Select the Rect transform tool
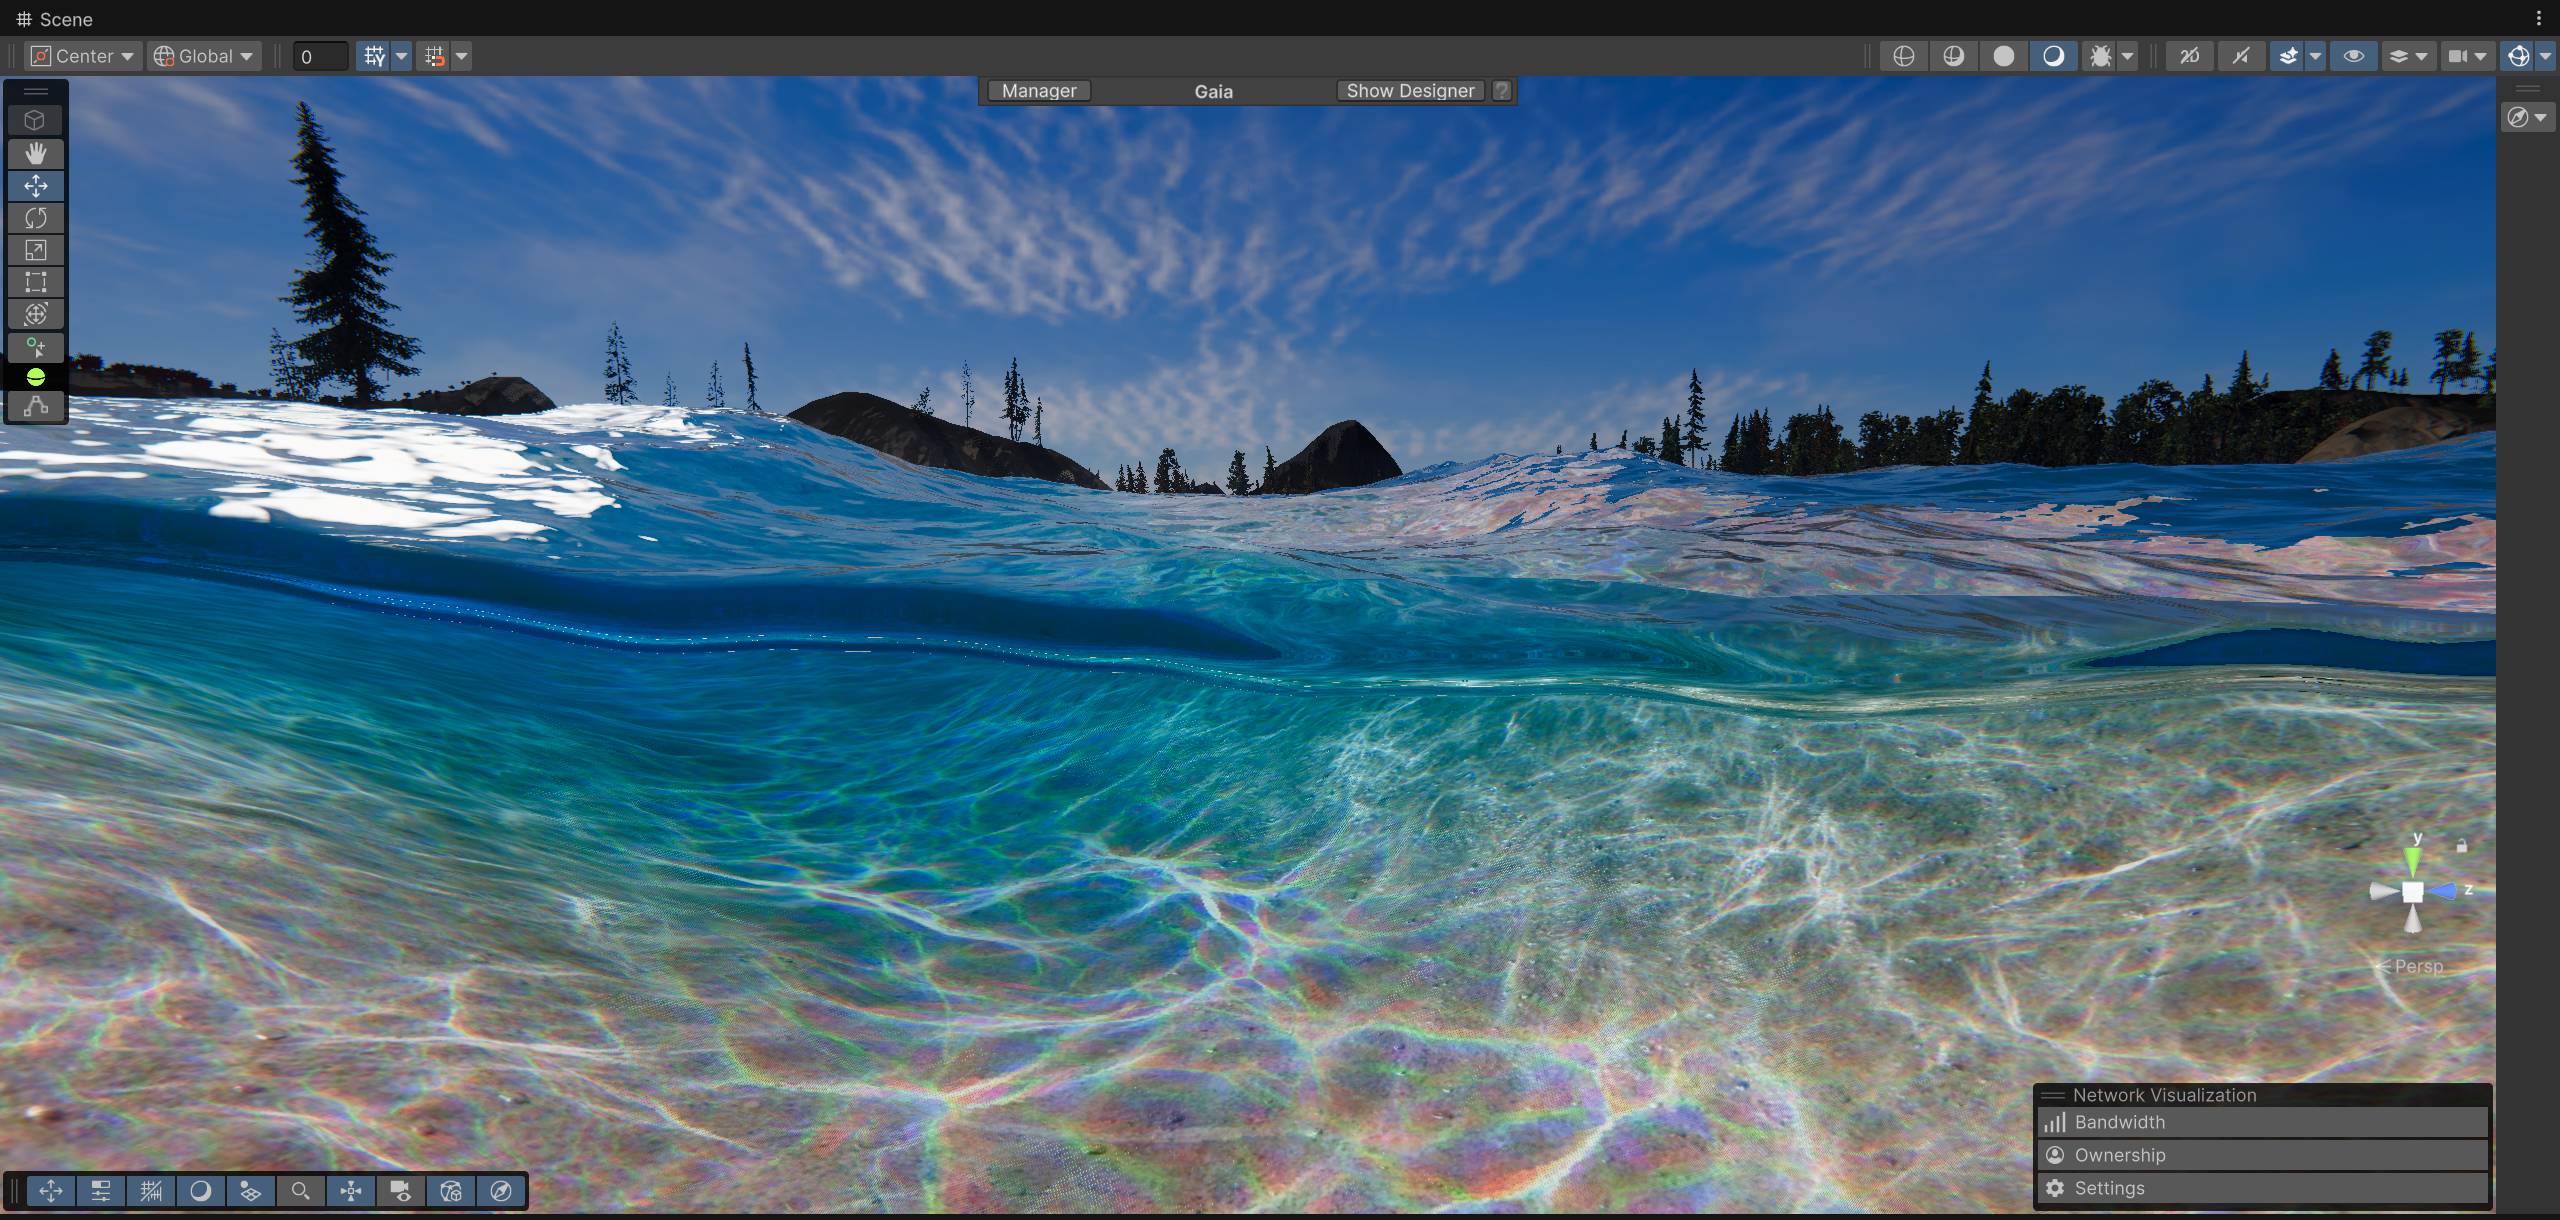The height and width of the screenshot is (1220, 2560). pos(36,282)
